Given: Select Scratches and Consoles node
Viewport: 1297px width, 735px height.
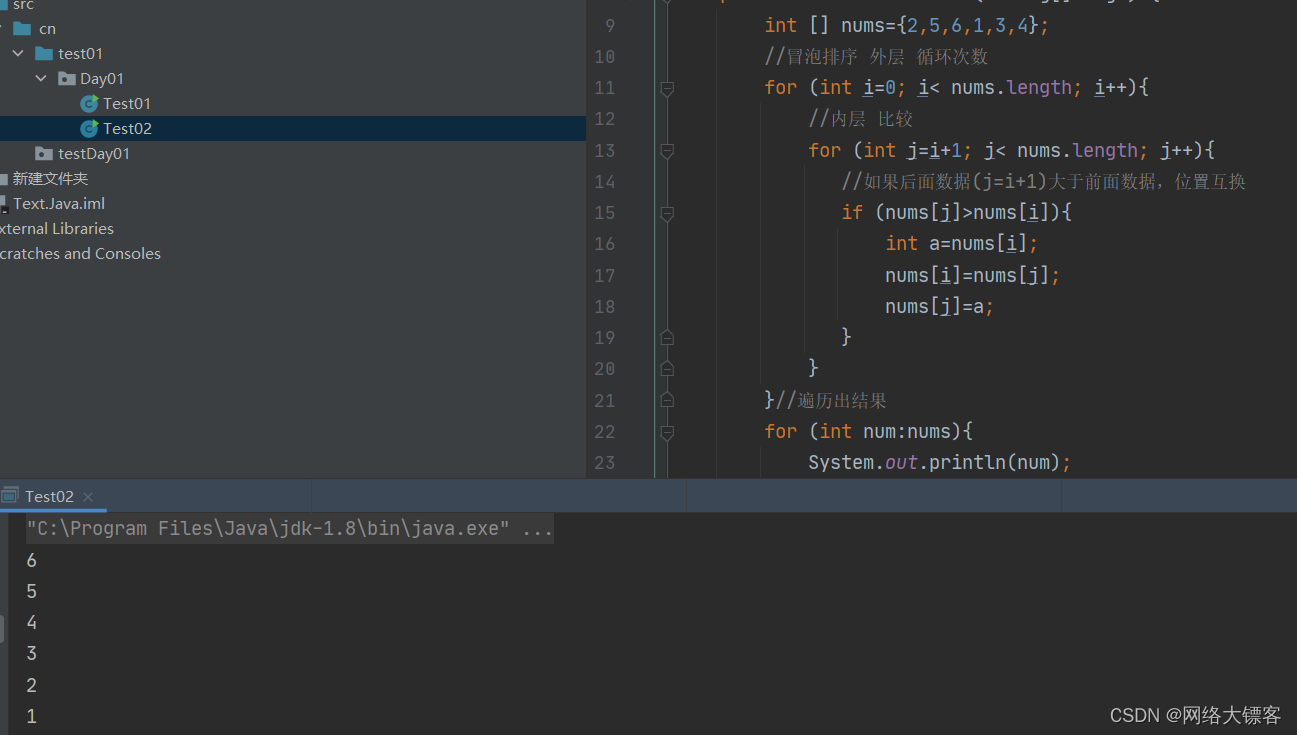Looking at the screenshot, I should [x=80, y=253].
